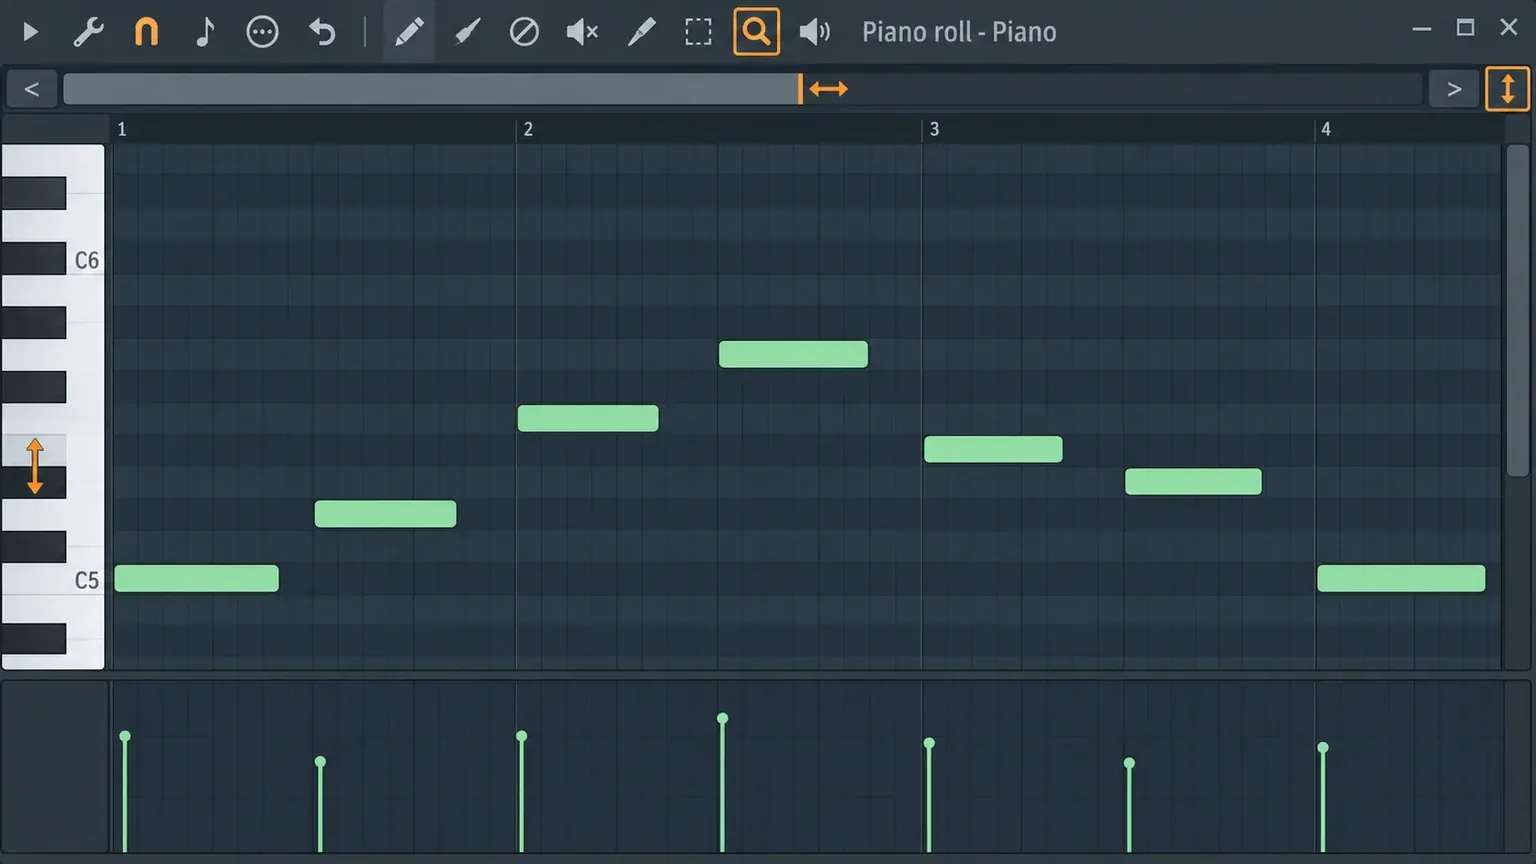
Task: Open the wrench Tools menu
Action: click(88, 32)
